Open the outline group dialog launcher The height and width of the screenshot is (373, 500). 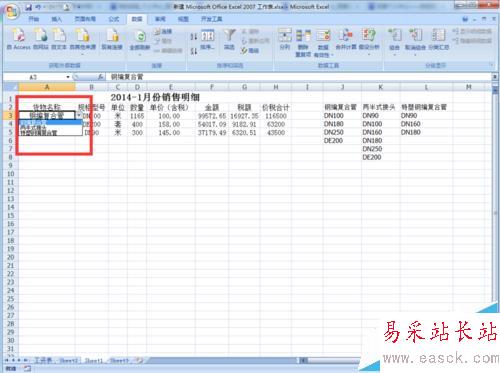point(491,65)
